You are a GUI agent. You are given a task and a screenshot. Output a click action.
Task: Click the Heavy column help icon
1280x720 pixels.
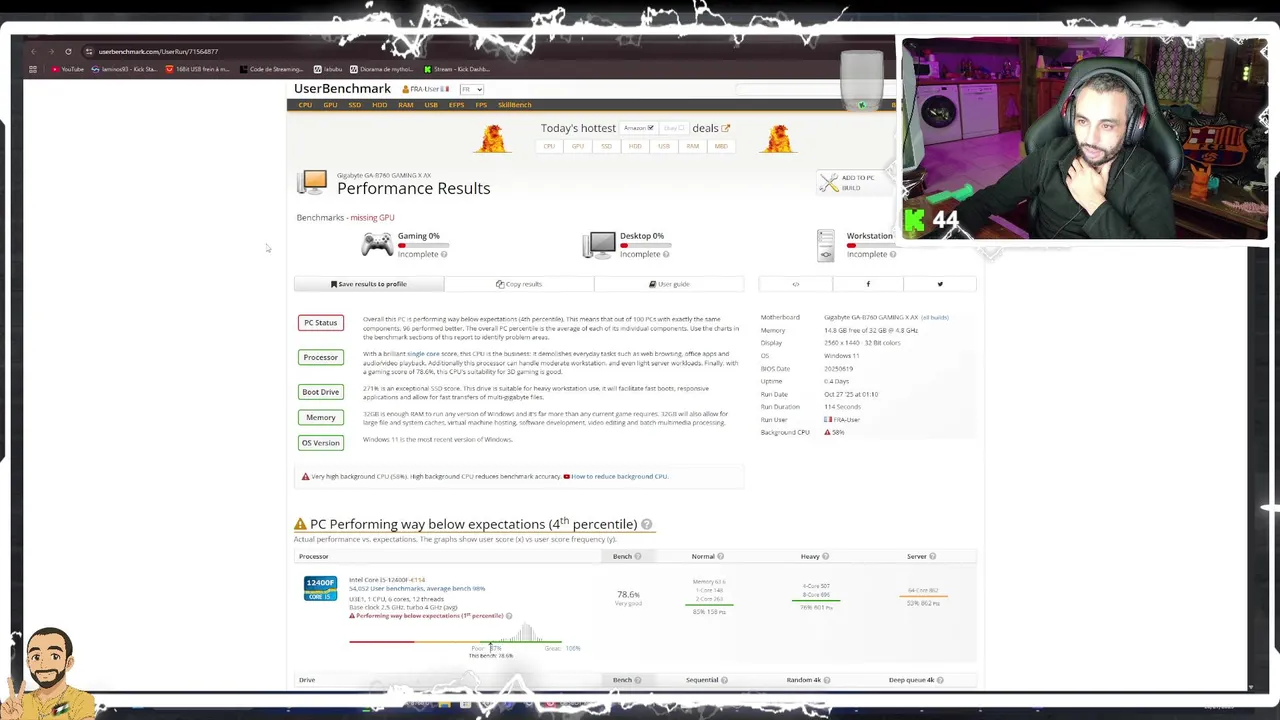point(825,556)
